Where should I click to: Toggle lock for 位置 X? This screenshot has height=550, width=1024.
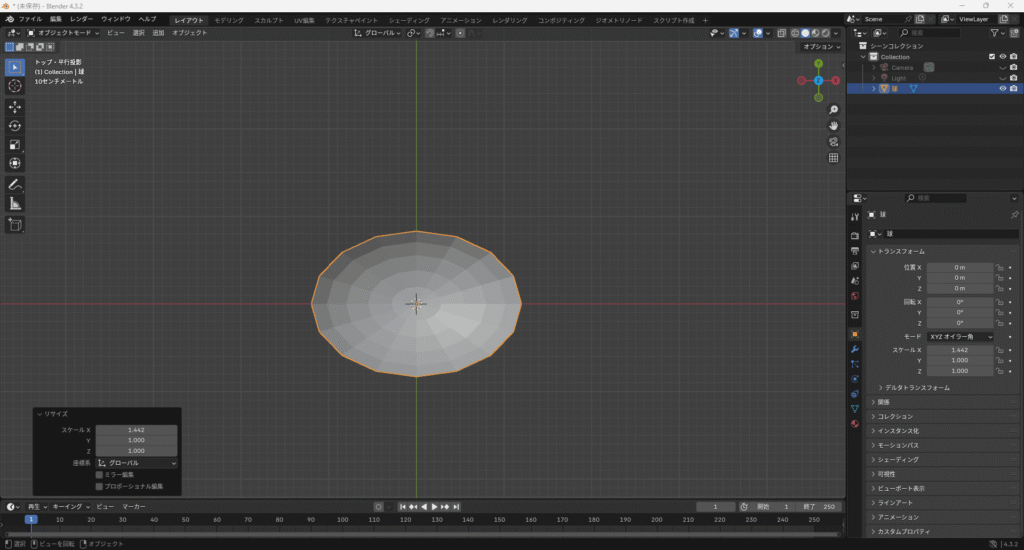coord(999,267)
